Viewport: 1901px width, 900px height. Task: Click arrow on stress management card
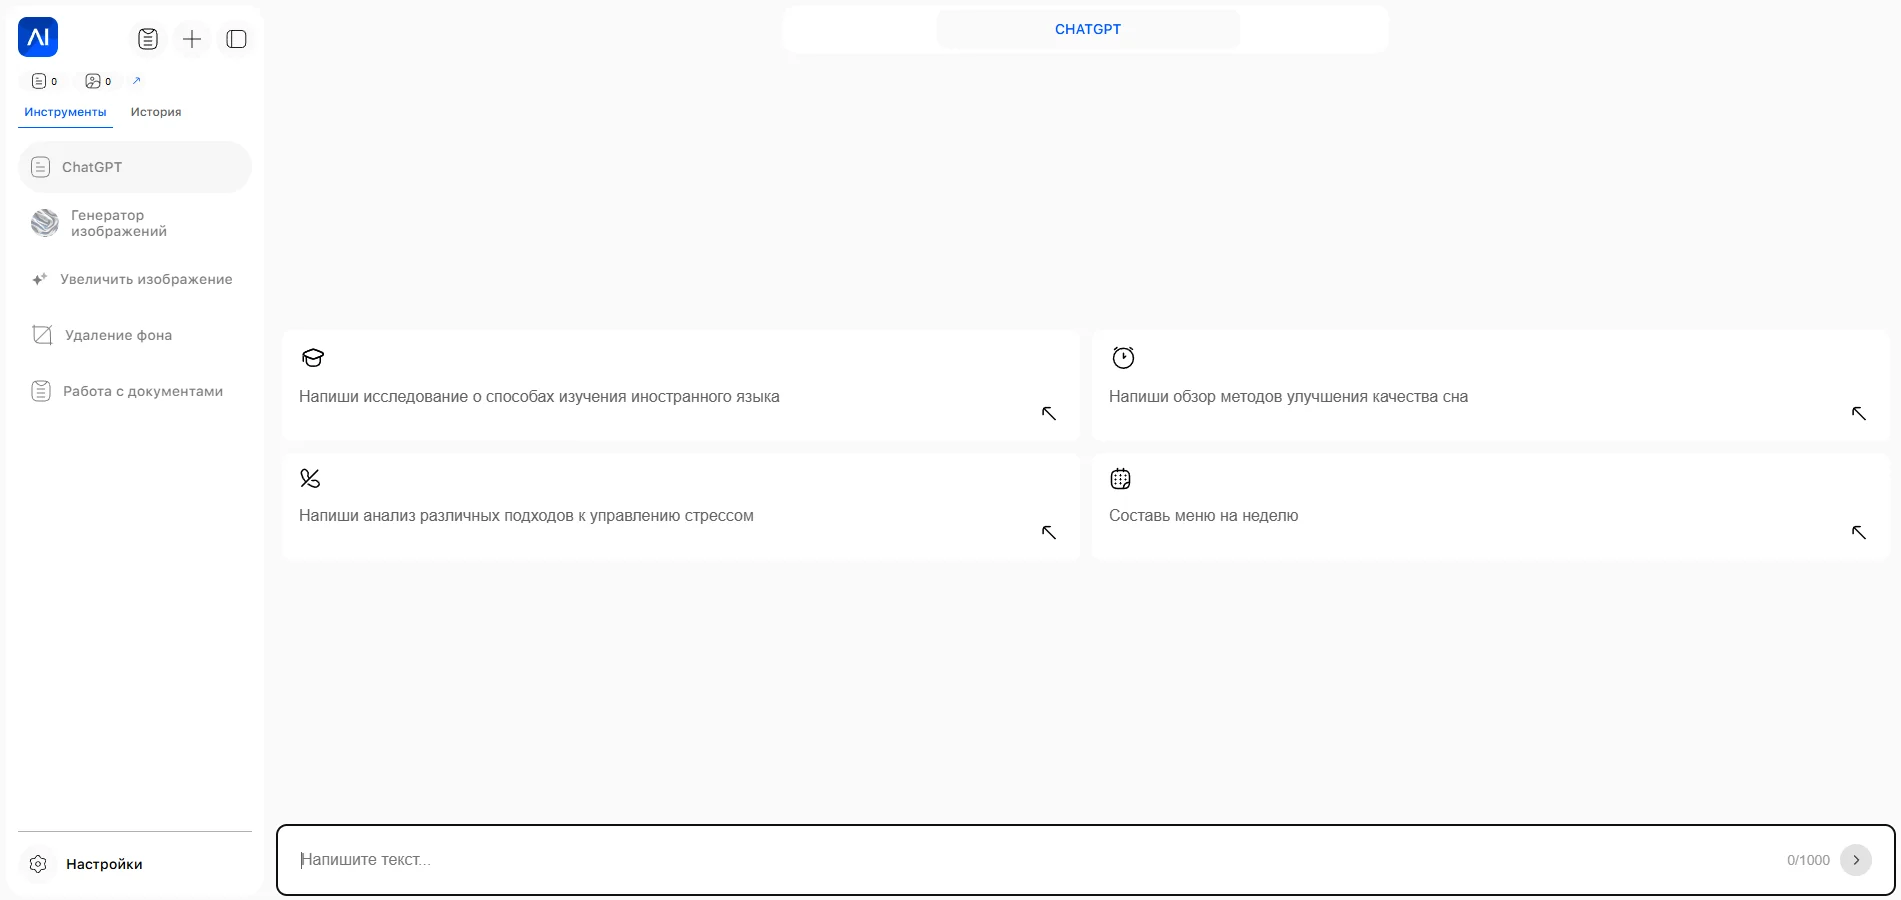click(1049, 532)
